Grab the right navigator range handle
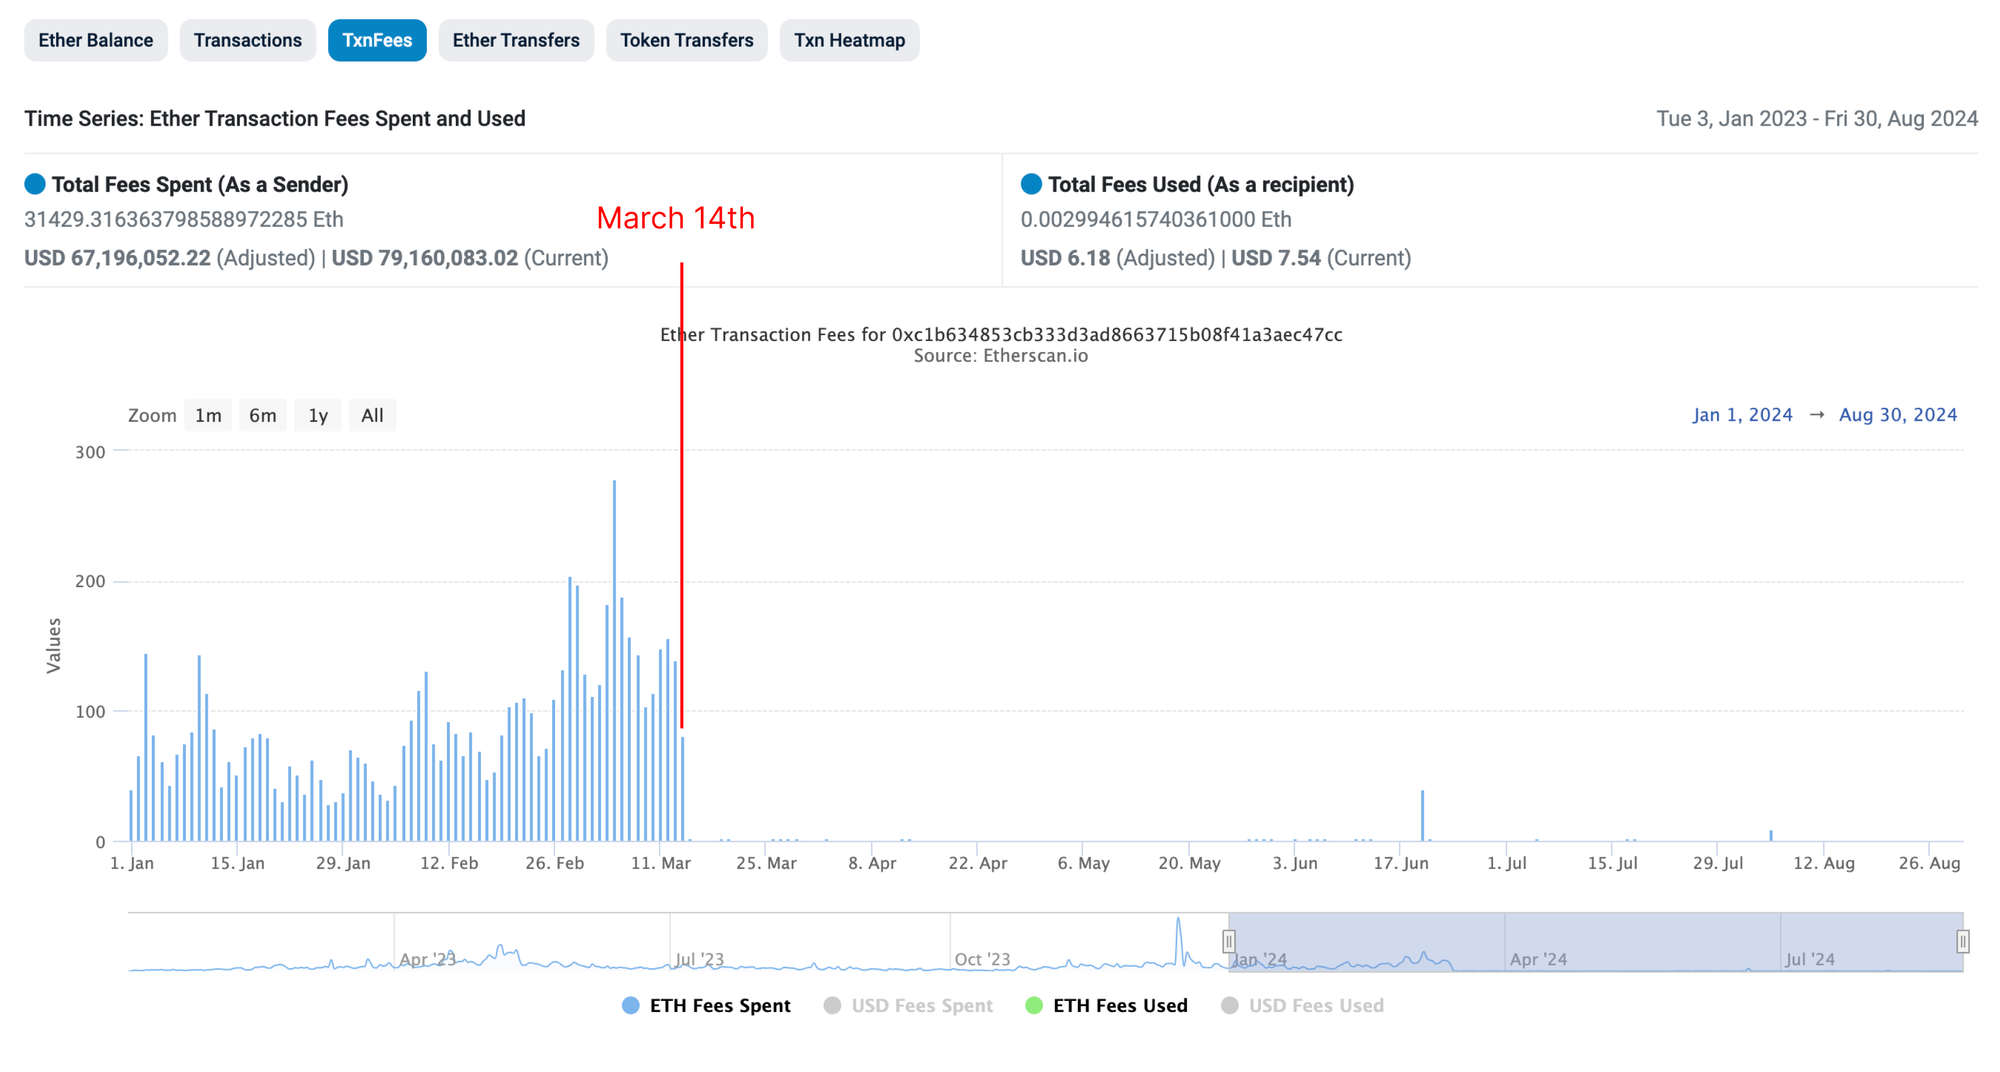This screenshot has height=1072, width=2000. click(x=1962, y=941)
